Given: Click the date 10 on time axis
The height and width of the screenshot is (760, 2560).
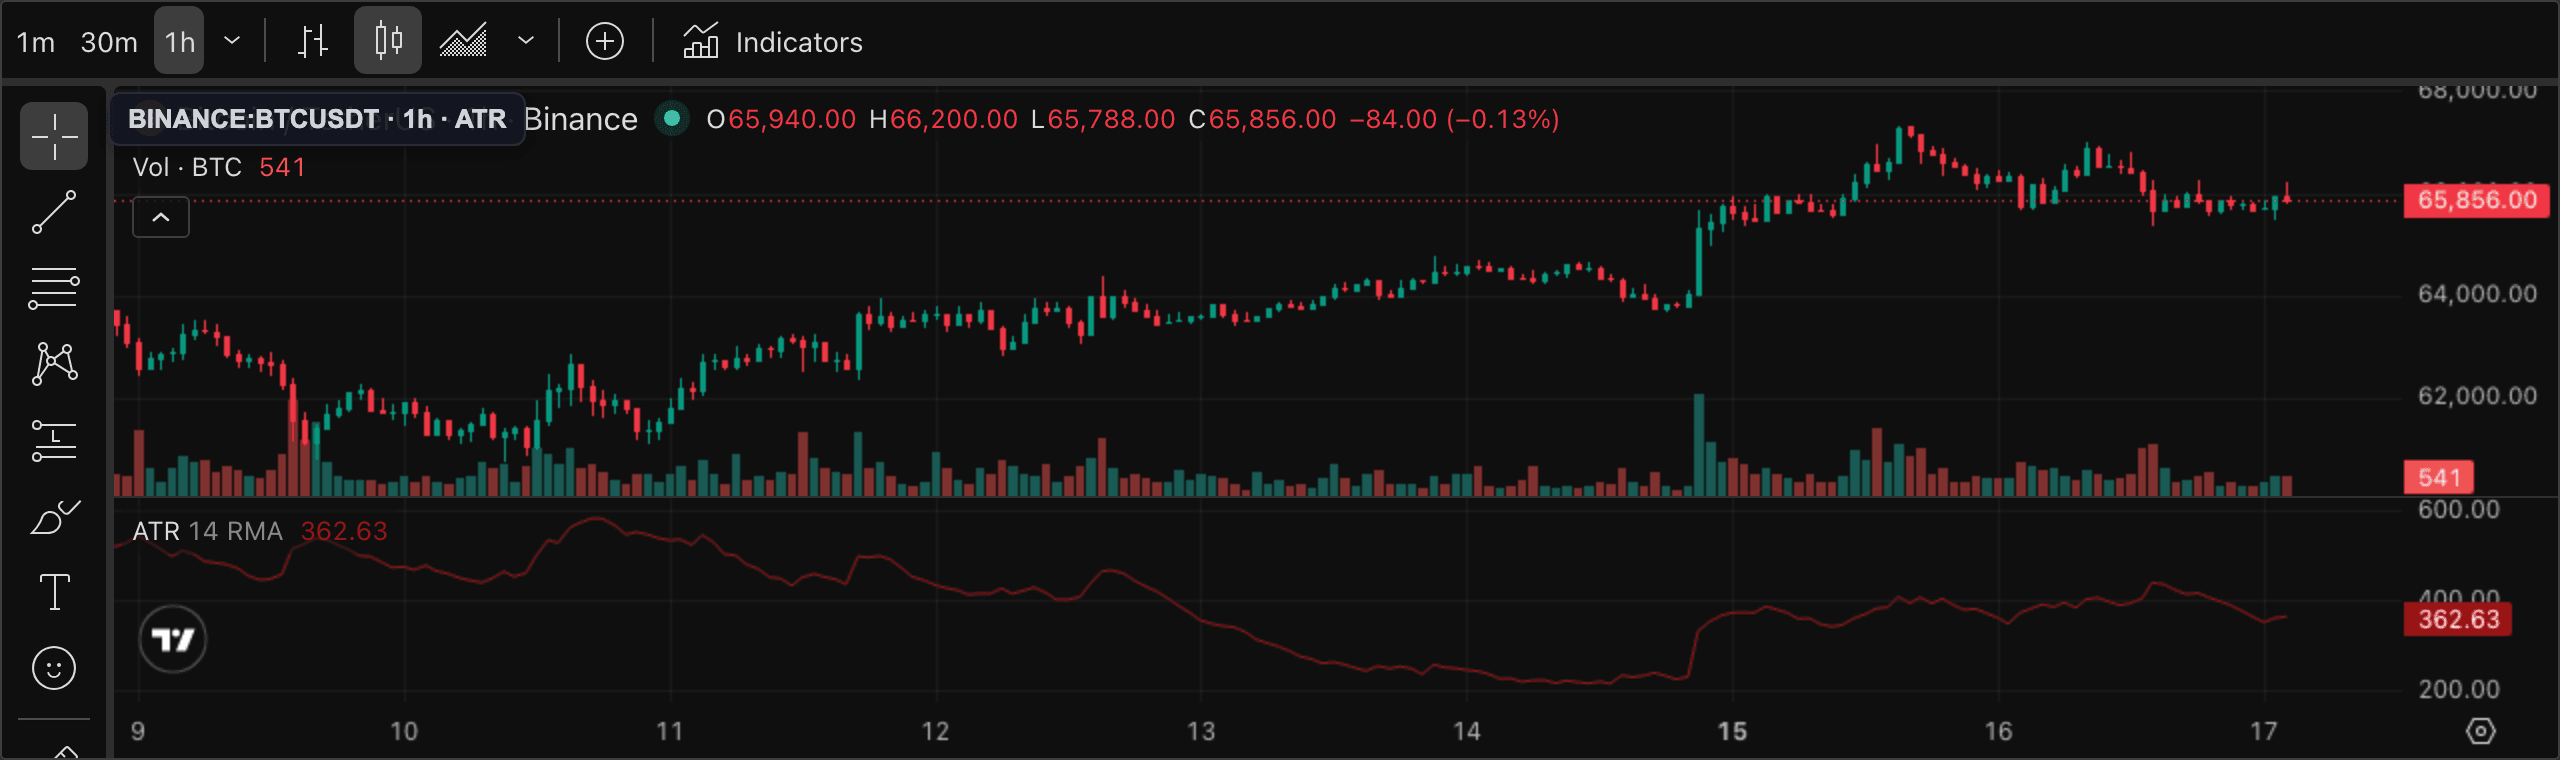Looking at the screenshot, I should pos(404,731).
